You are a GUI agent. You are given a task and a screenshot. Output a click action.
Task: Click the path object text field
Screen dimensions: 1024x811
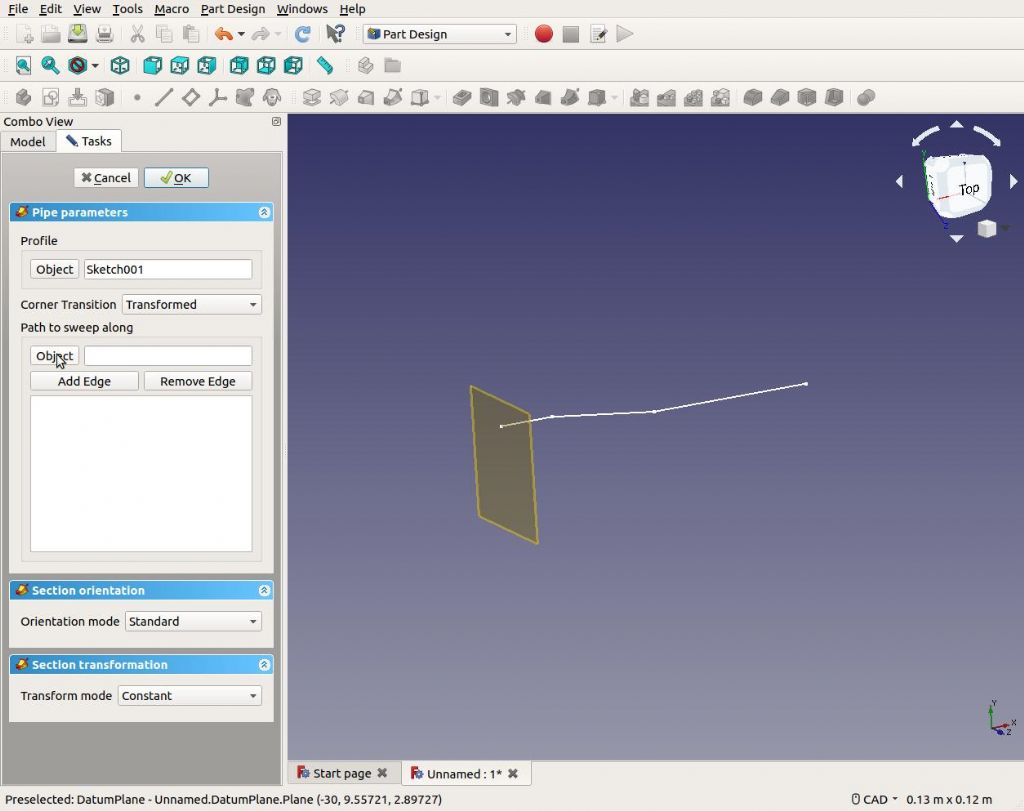pyautogui.click(x=168, y=356)
